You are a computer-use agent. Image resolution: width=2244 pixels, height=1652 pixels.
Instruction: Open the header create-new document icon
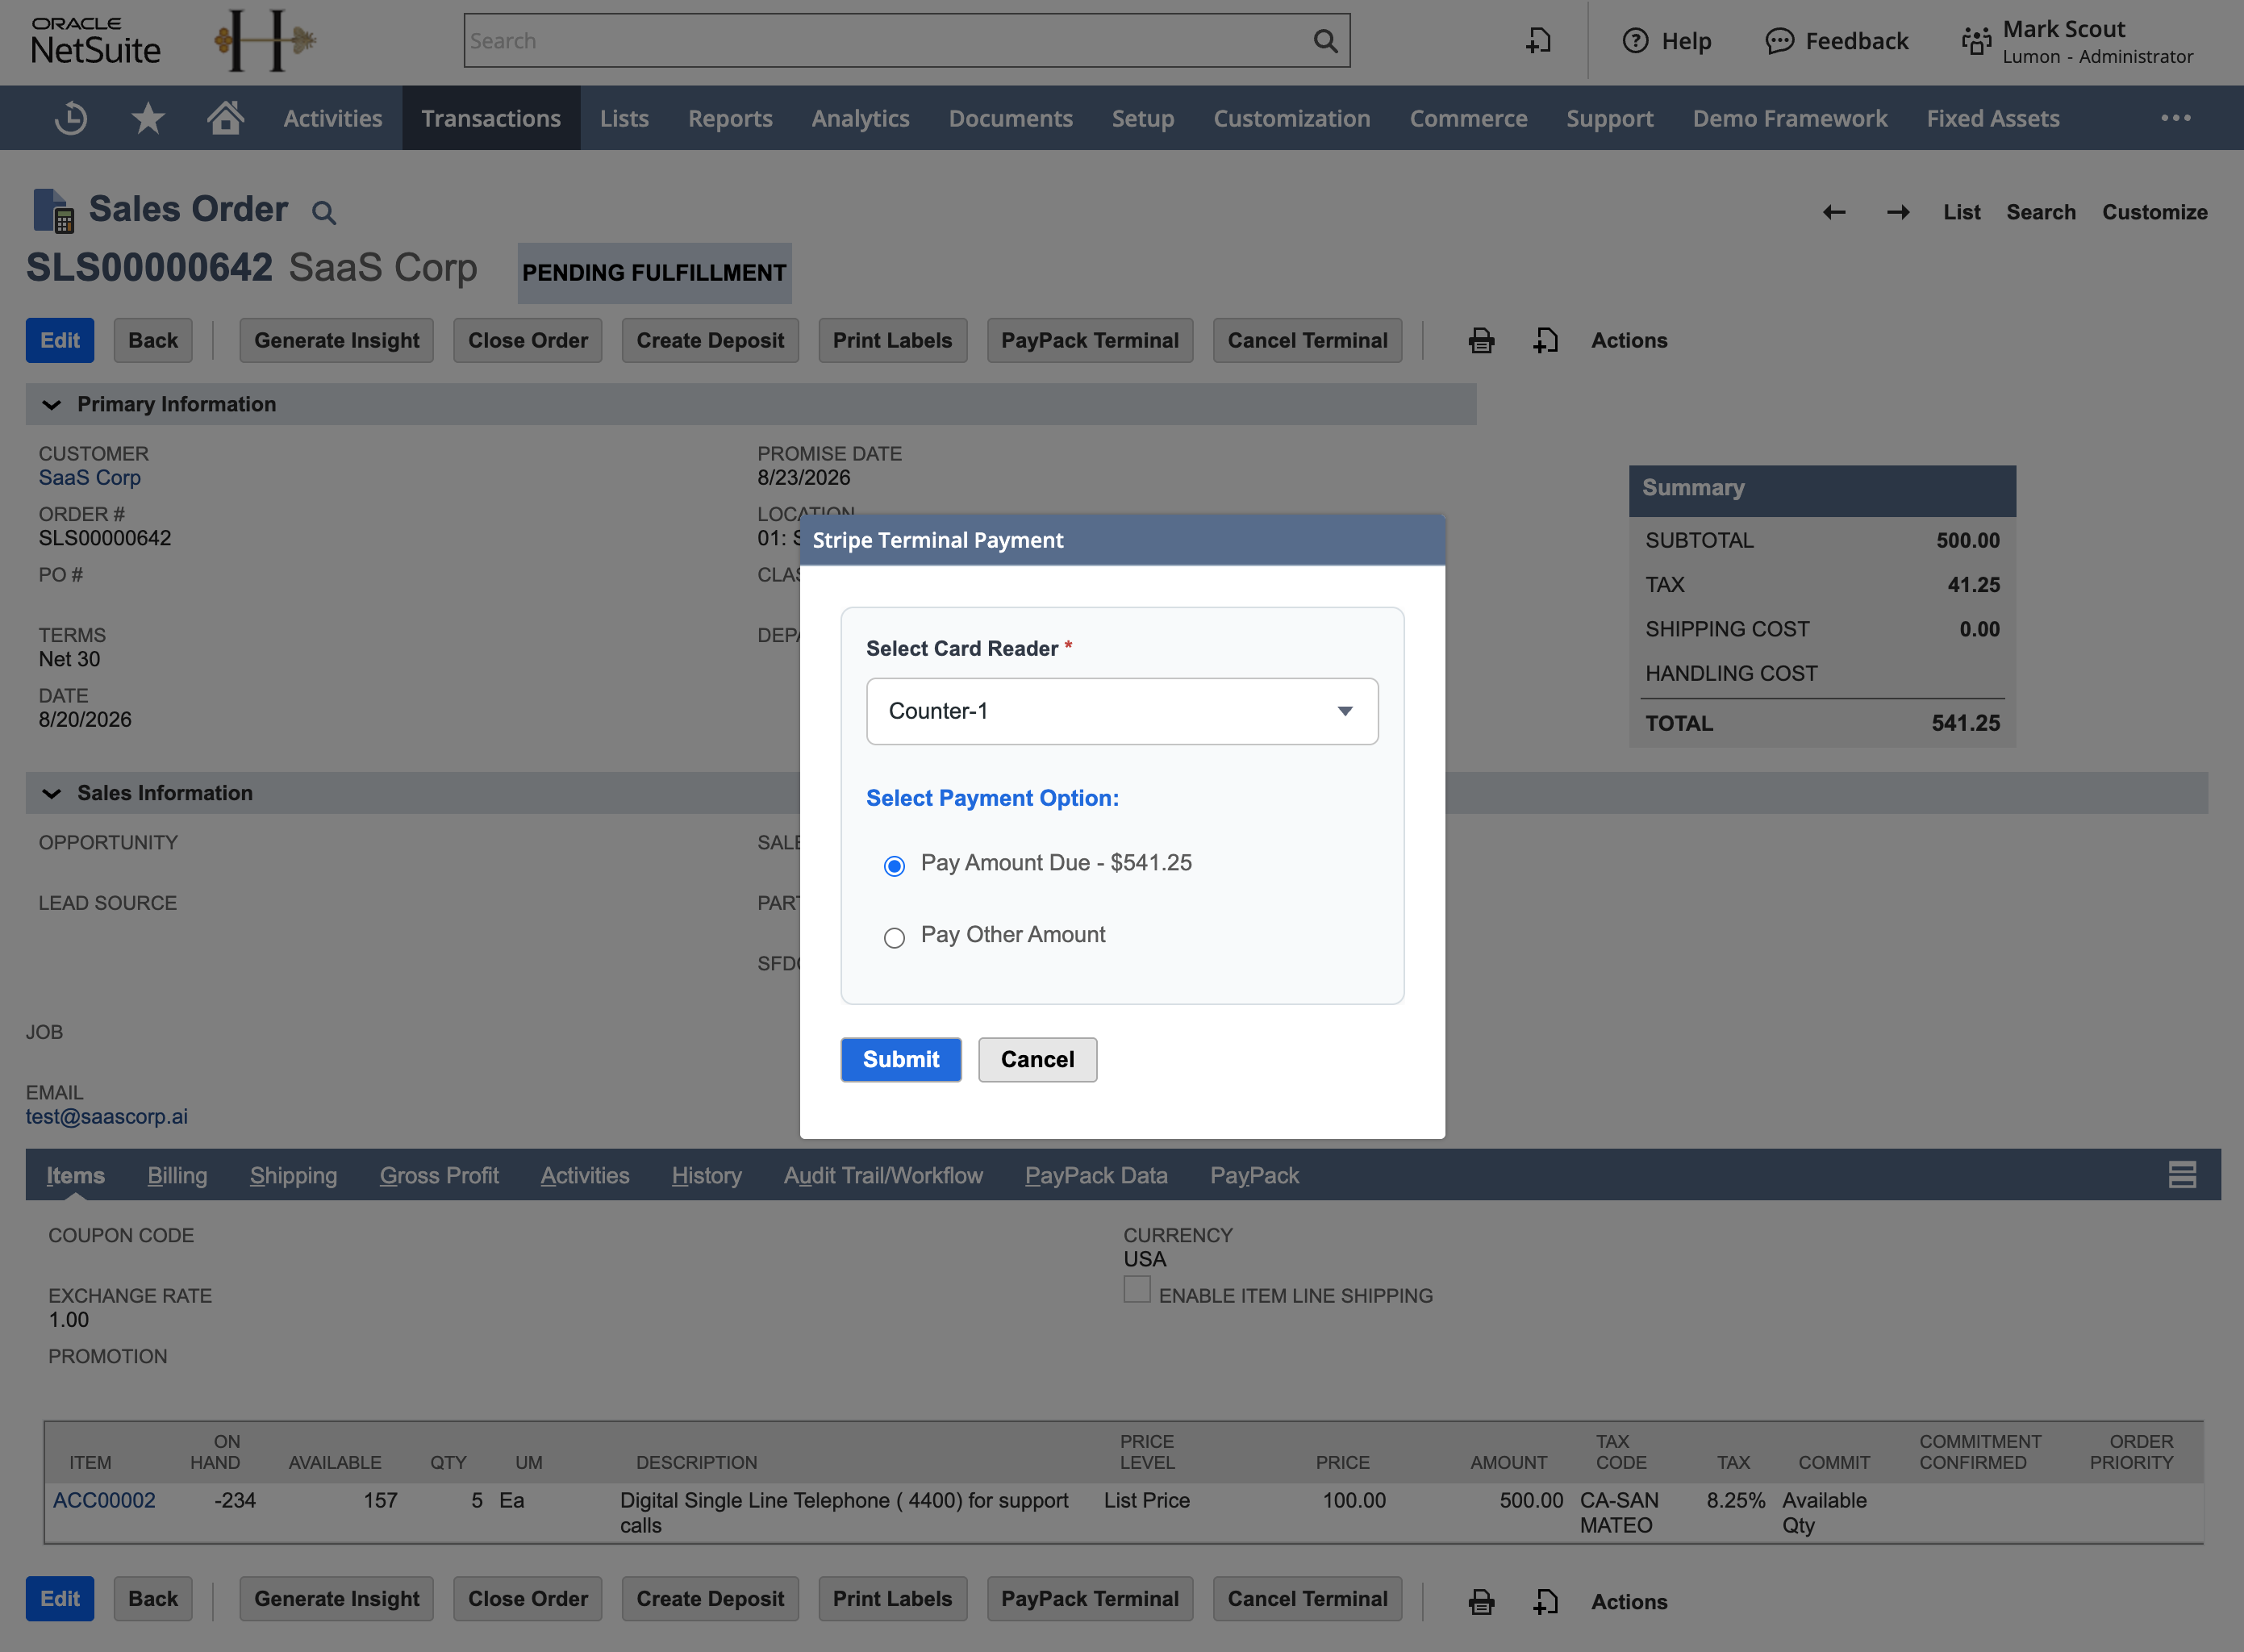point(1539,41)
